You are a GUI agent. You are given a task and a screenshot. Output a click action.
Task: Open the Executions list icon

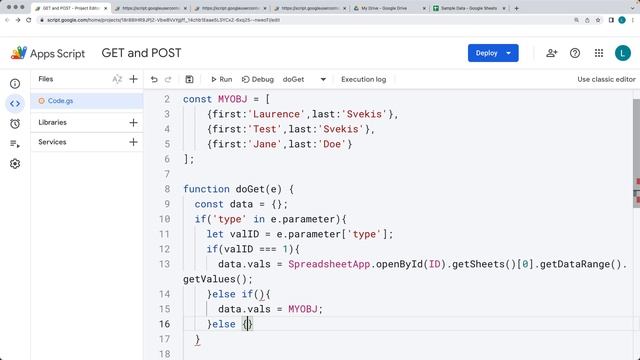[15, 144]
